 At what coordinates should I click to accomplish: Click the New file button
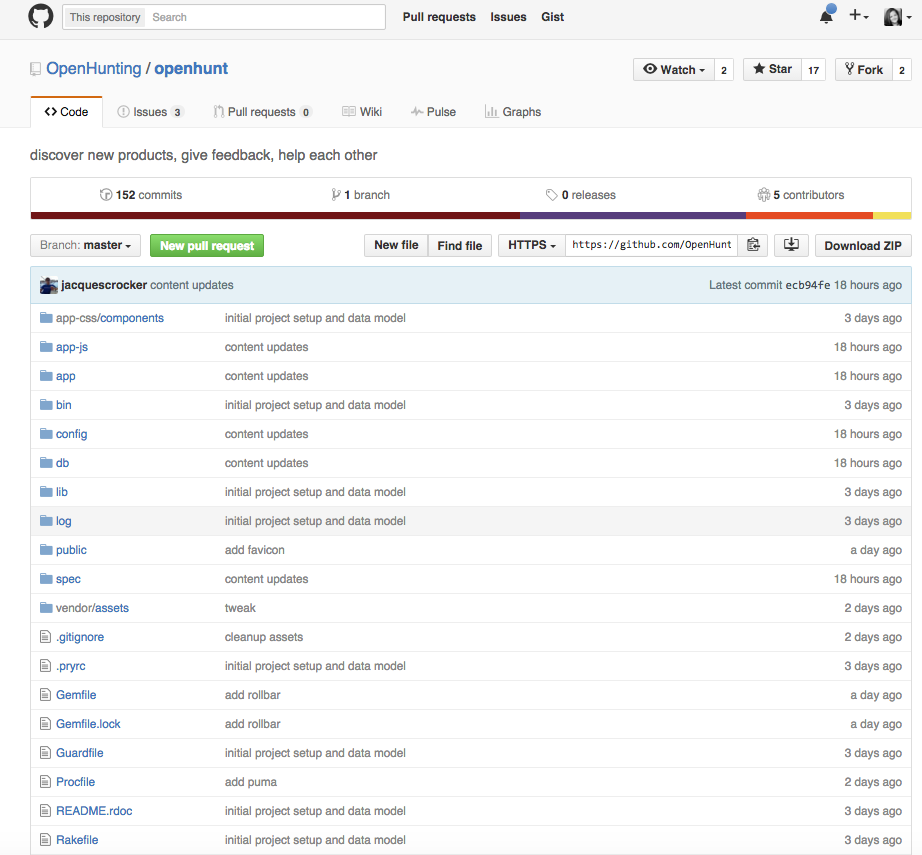coord(396,245)
